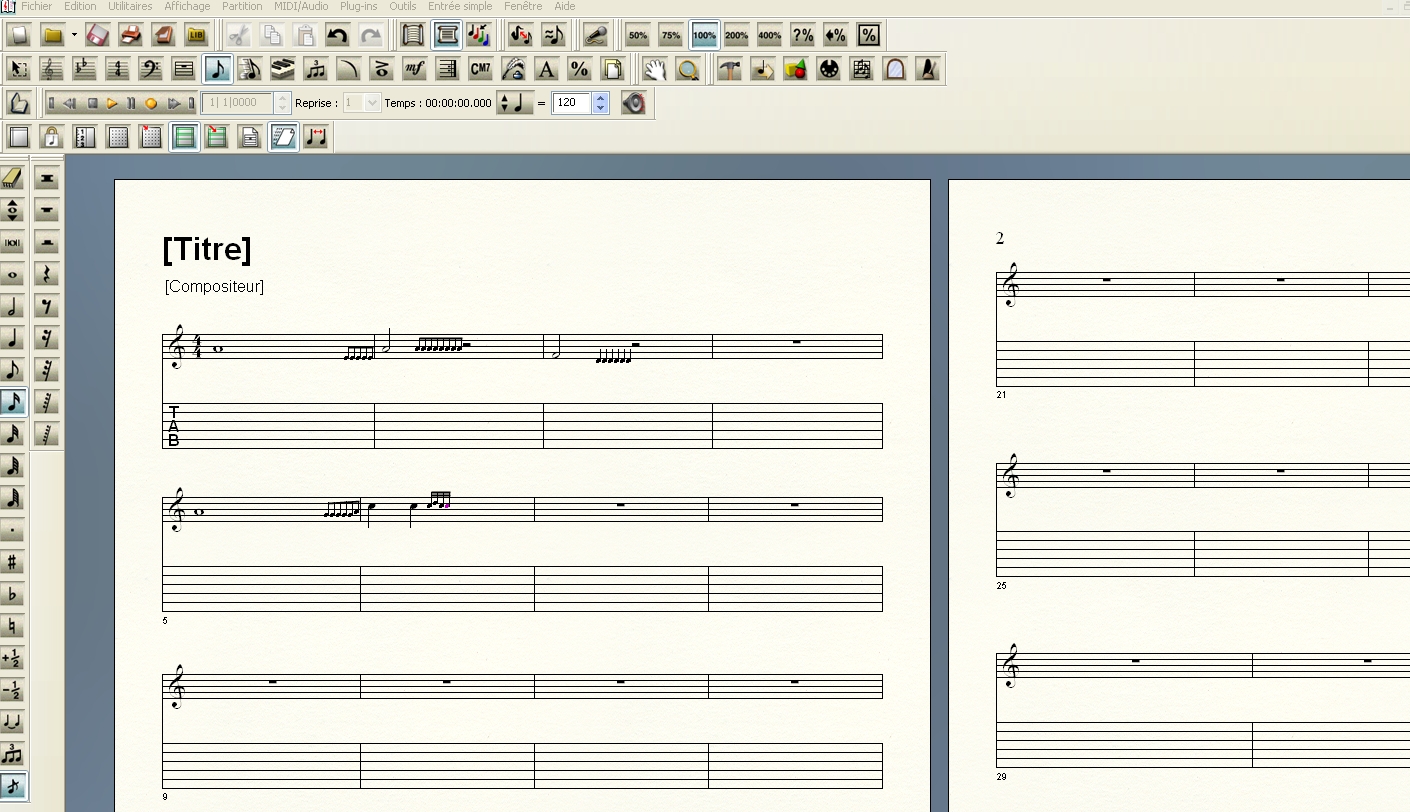Screen dimensions: 1410x812
Task: Open the Plug-ins menu
Action: coord(358,6)
